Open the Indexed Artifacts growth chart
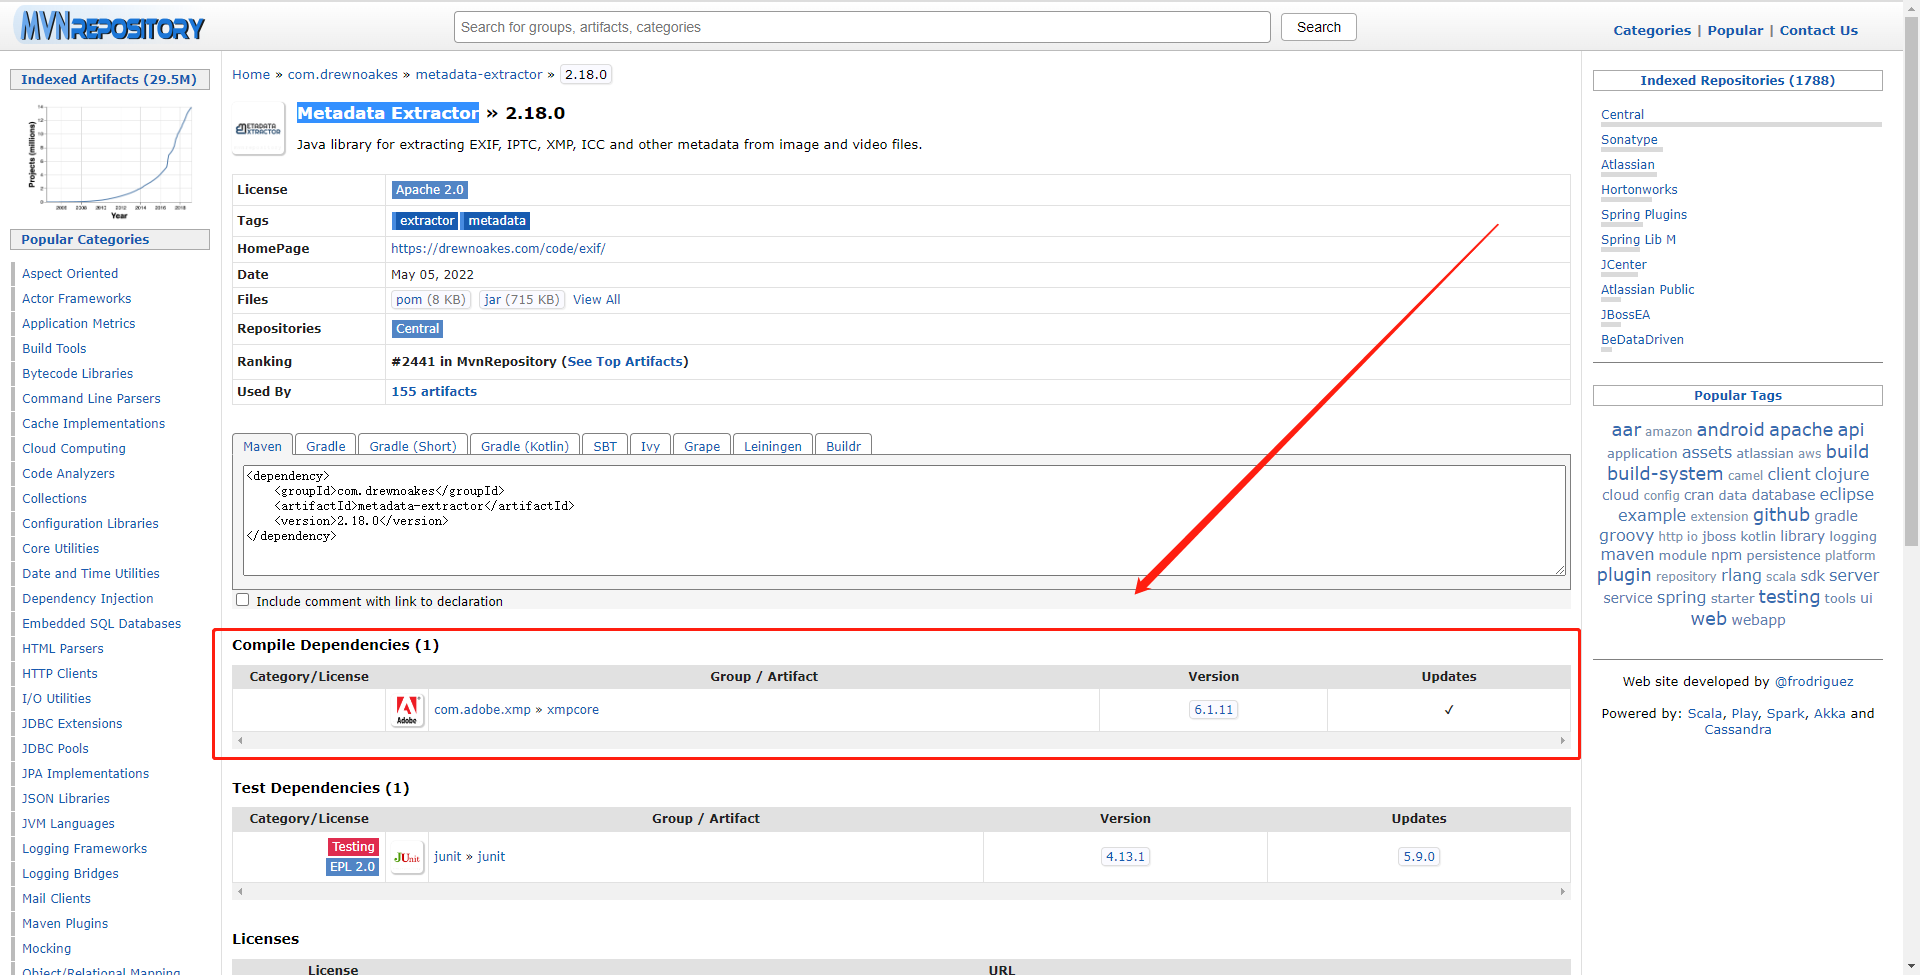The height and width of the screenshot is (975, 1920). tap(110, 160)
